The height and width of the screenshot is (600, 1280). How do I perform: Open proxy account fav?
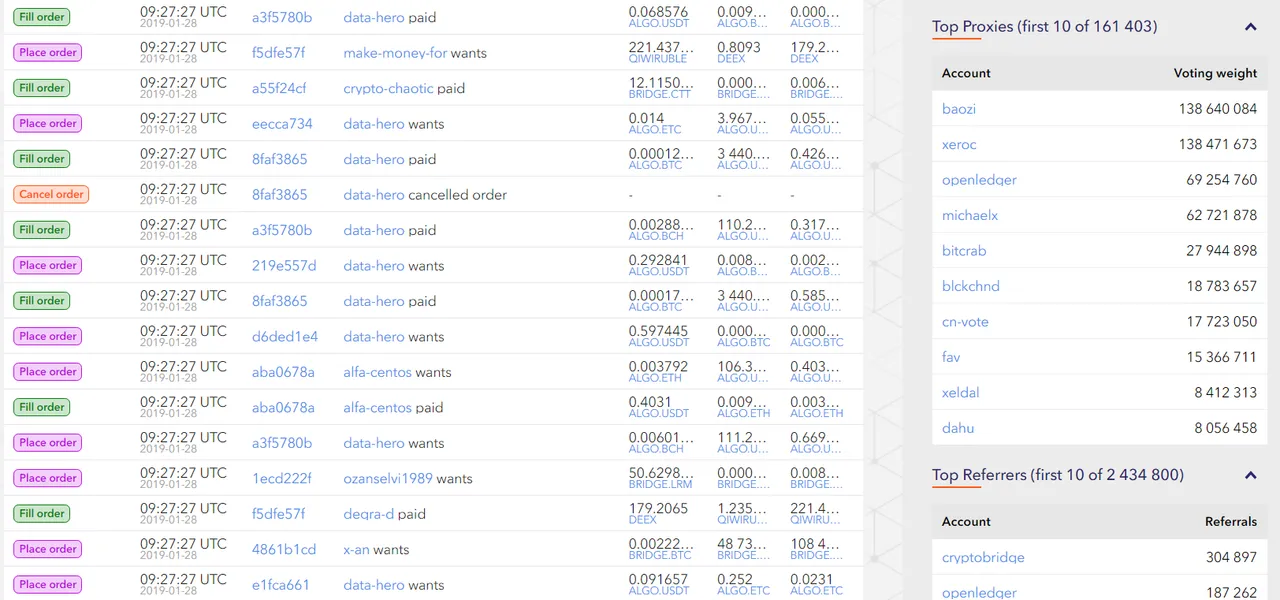pyautogui.click(x=951, y=357)
